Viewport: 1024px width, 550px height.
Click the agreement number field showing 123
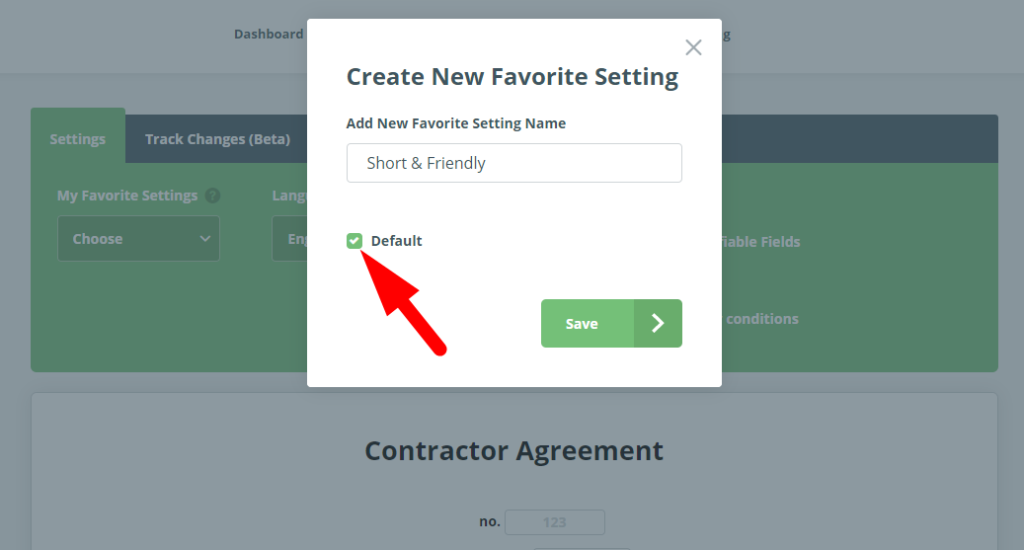coord(554,522)
